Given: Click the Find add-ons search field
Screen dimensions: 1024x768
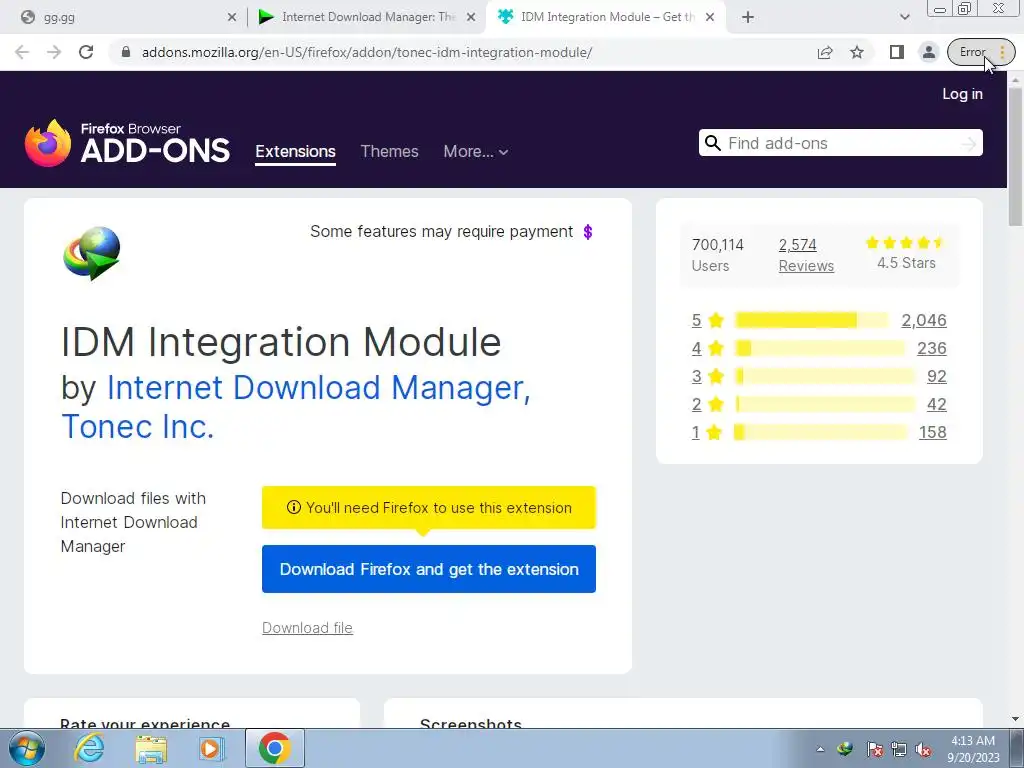Looking at the screenshot, I should click(x=842, y=143).
